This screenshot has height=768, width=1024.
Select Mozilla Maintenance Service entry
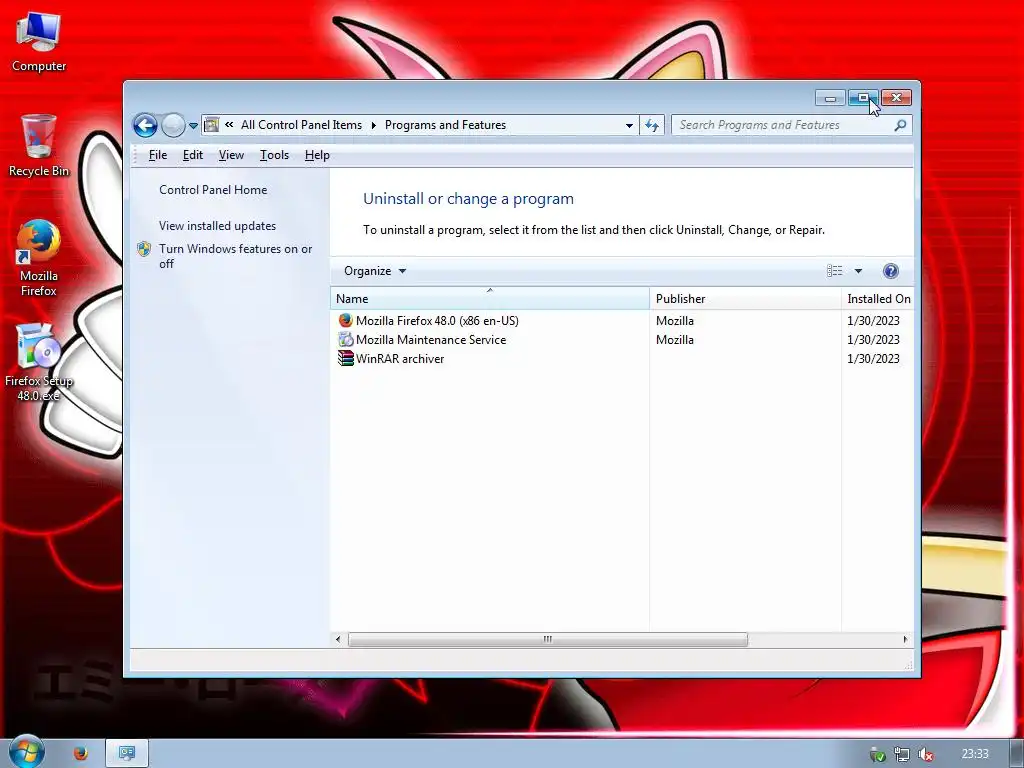431,340
